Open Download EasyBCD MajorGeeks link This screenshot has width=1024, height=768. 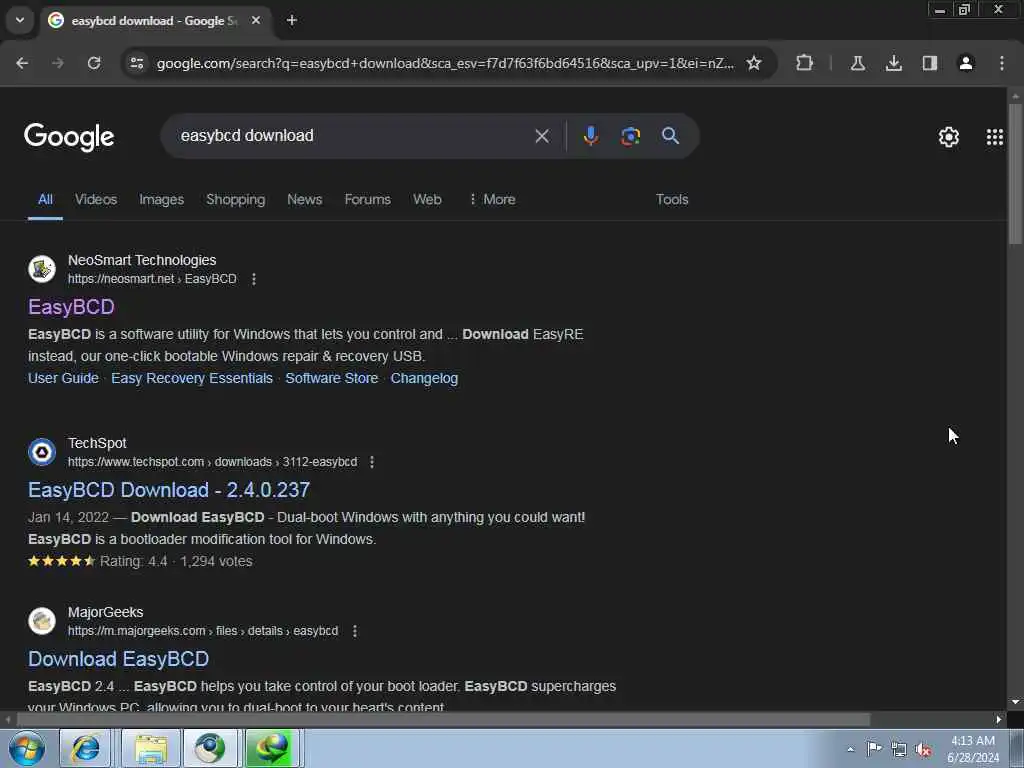click(118, 659)
